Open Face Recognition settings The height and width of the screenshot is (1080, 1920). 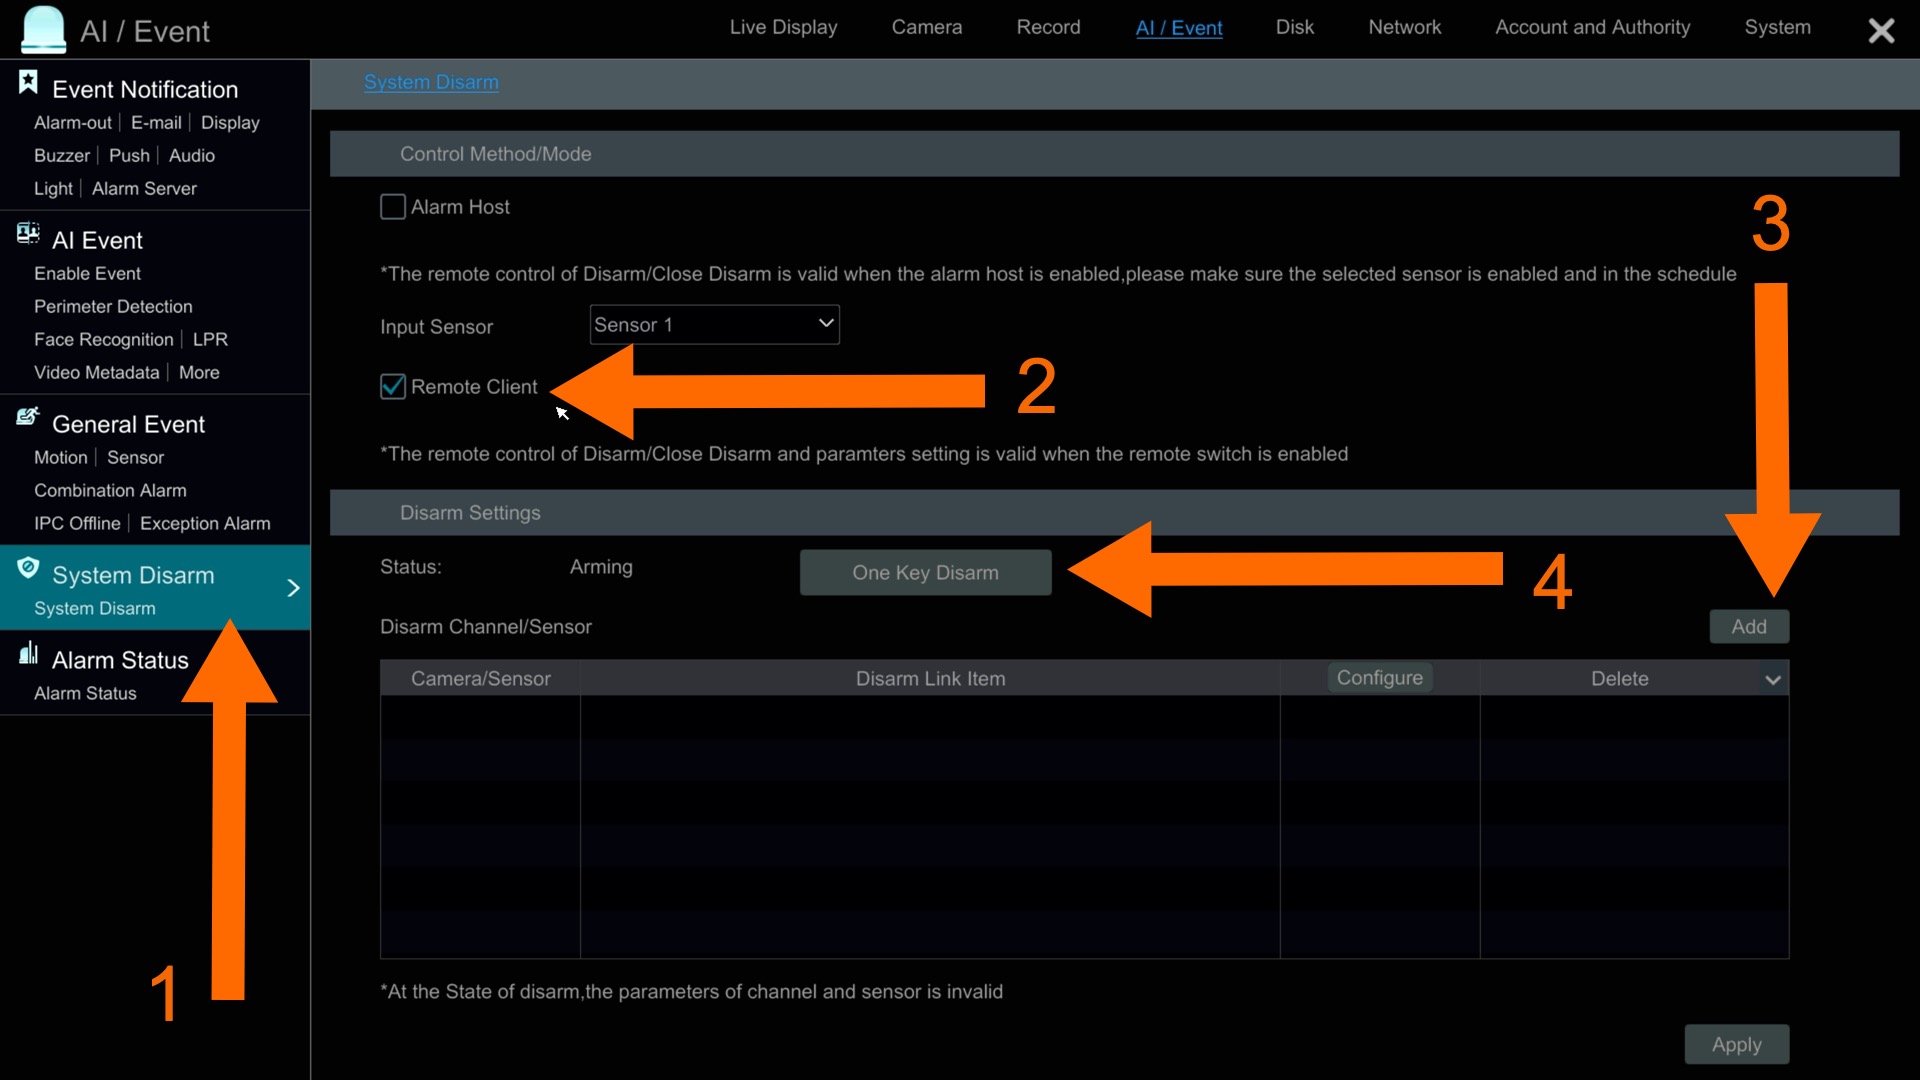coord(104,340)
